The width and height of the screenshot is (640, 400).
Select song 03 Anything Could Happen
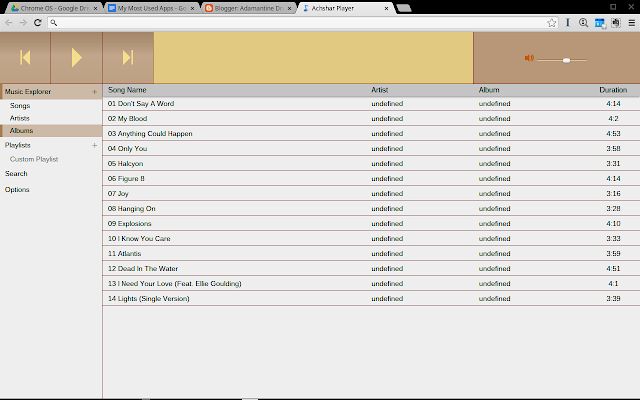(x=371, y=133)
